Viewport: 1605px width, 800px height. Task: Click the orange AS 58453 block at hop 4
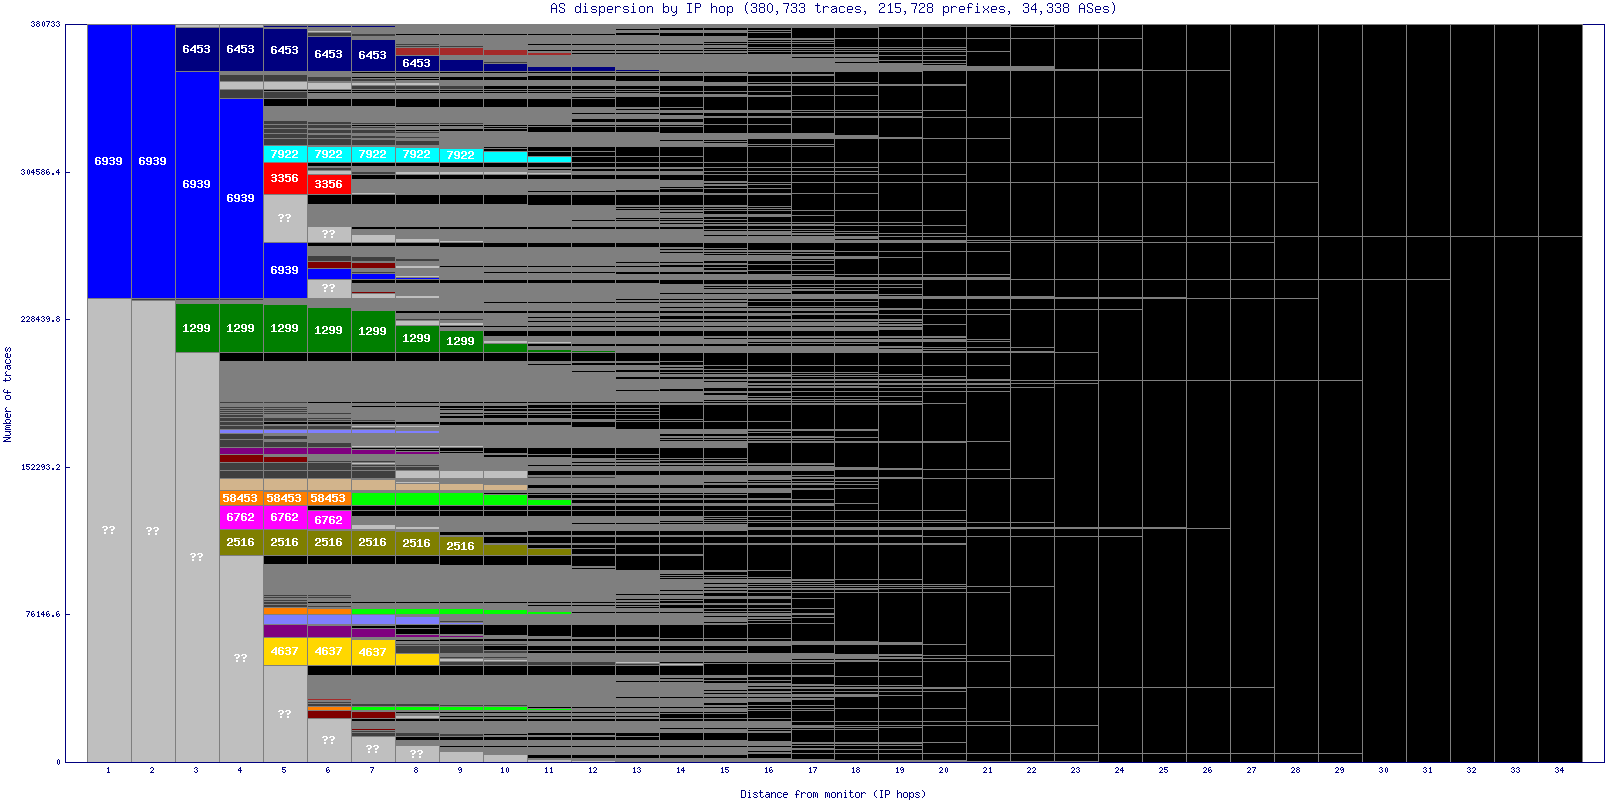click(241, 498)
